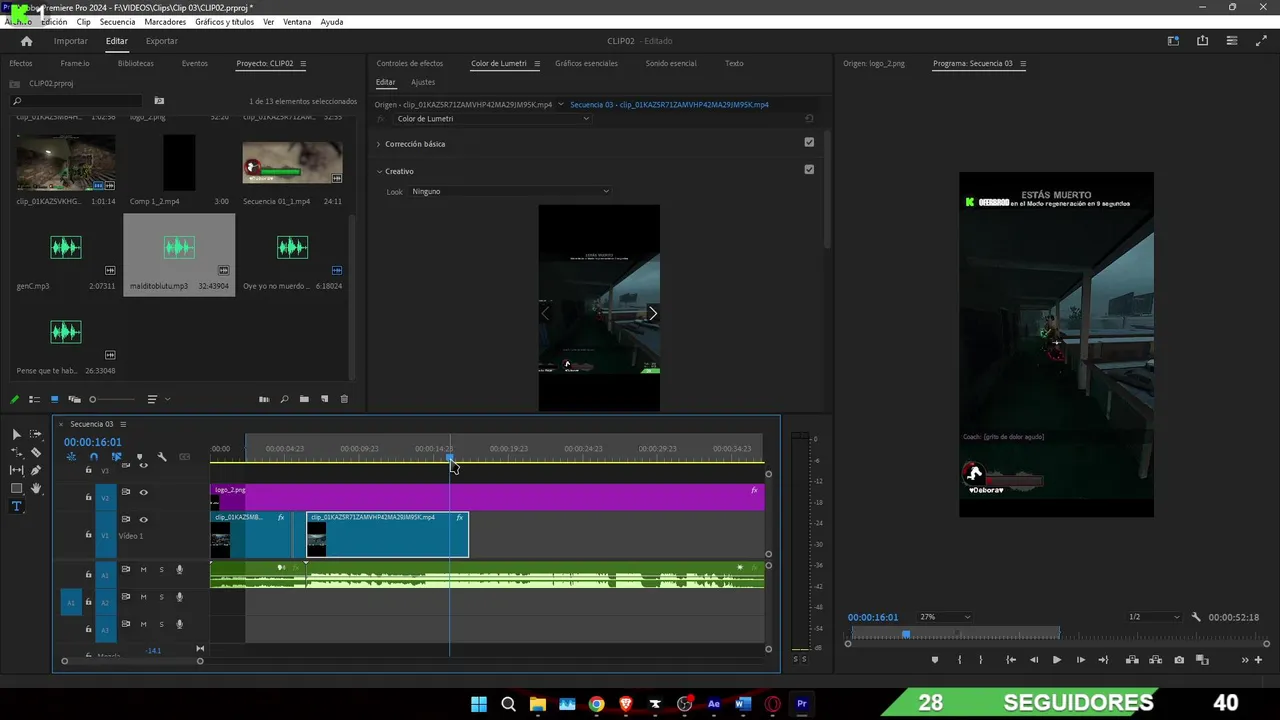1280x720 pixels.
Task: Open sort icons dropdown in project panel
Action: tap(157, 399)
